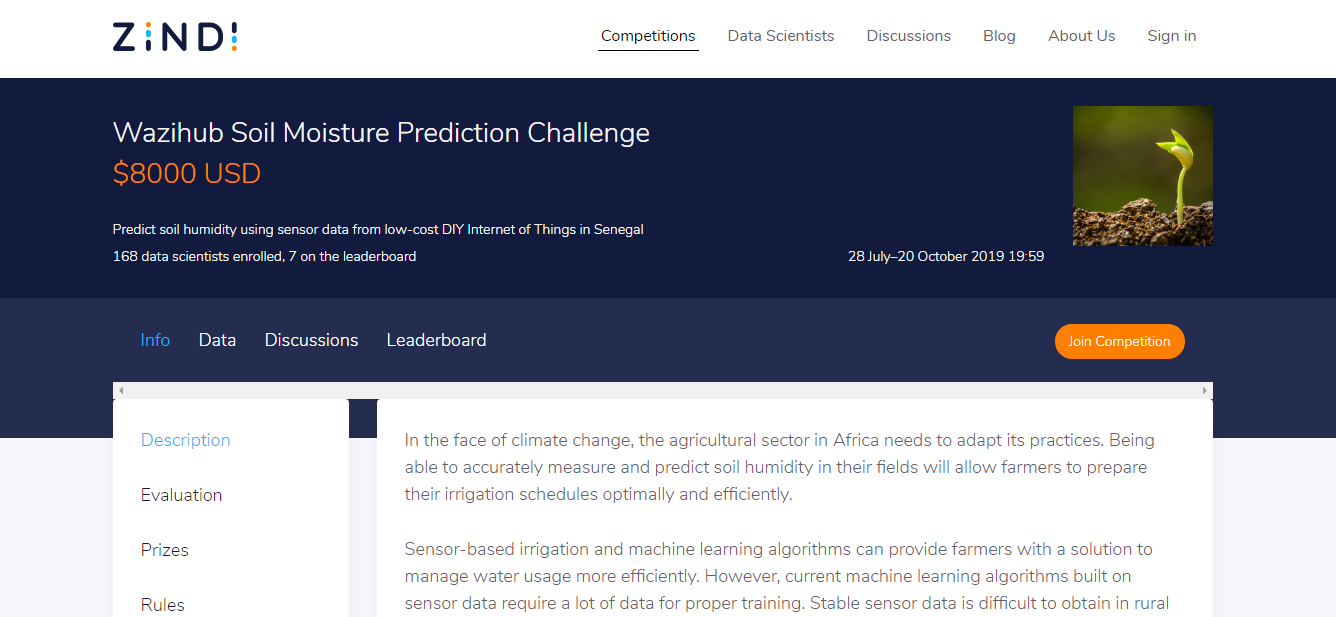This screenshot has width=1336, height=617.
Task: Click the right scrollbar arrow
Action: click(1204, 390)
